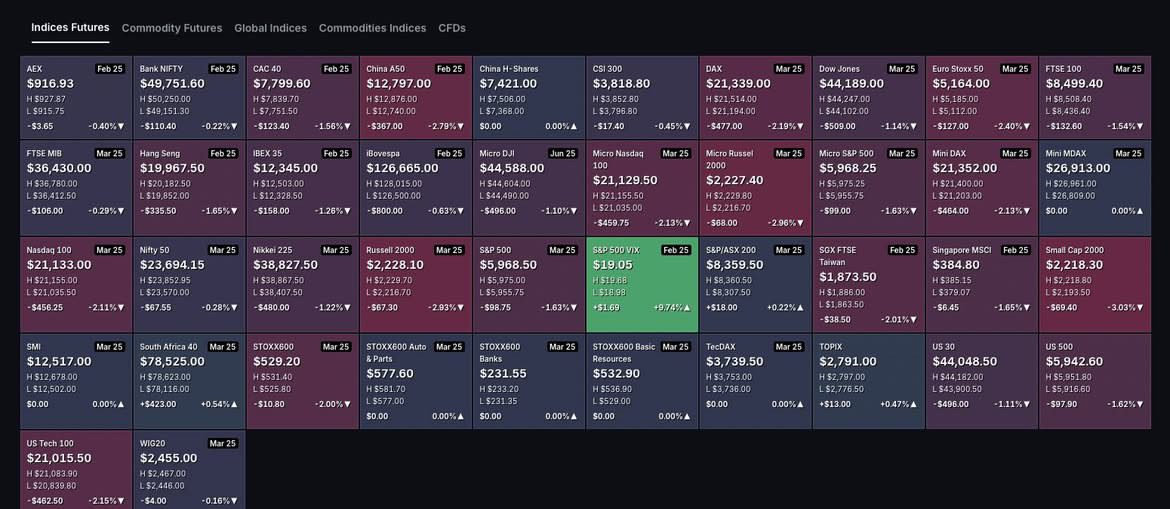Click the US 500 tile

(x=1095, y=381)
